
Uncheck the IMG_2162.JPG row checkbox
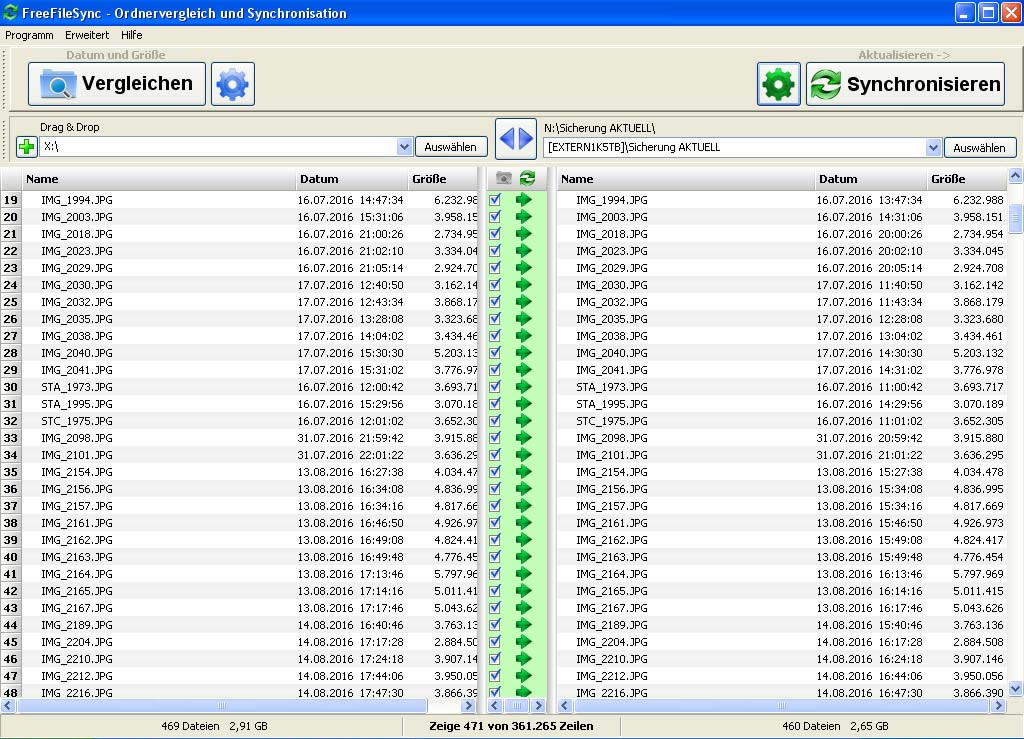[495, 539]
